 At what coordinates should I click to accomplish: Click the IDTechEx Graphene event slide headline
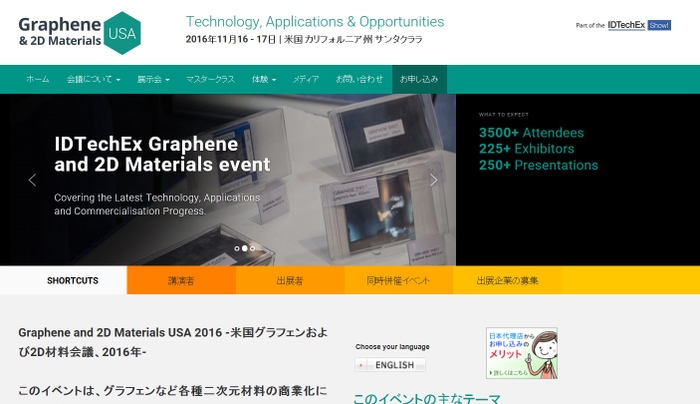tap(162, 154)
